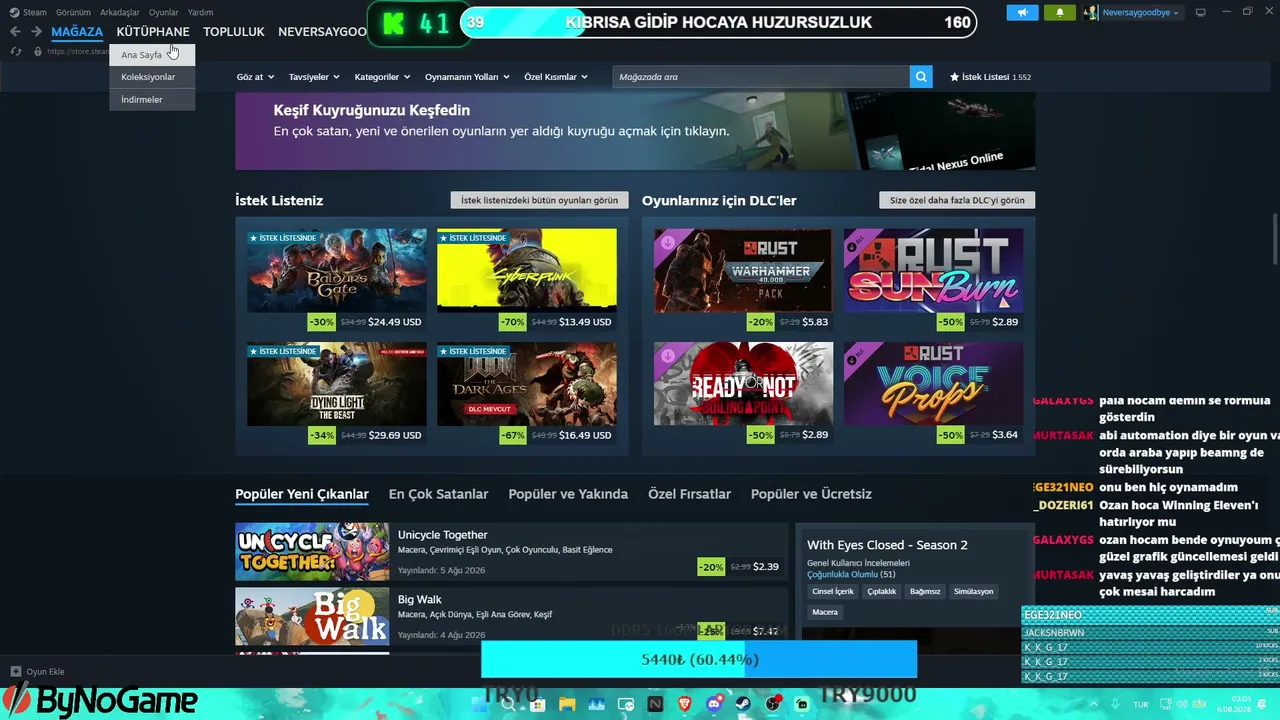
Task: Expand the Özel Kısımlar store menu
Action: [555, 77]
